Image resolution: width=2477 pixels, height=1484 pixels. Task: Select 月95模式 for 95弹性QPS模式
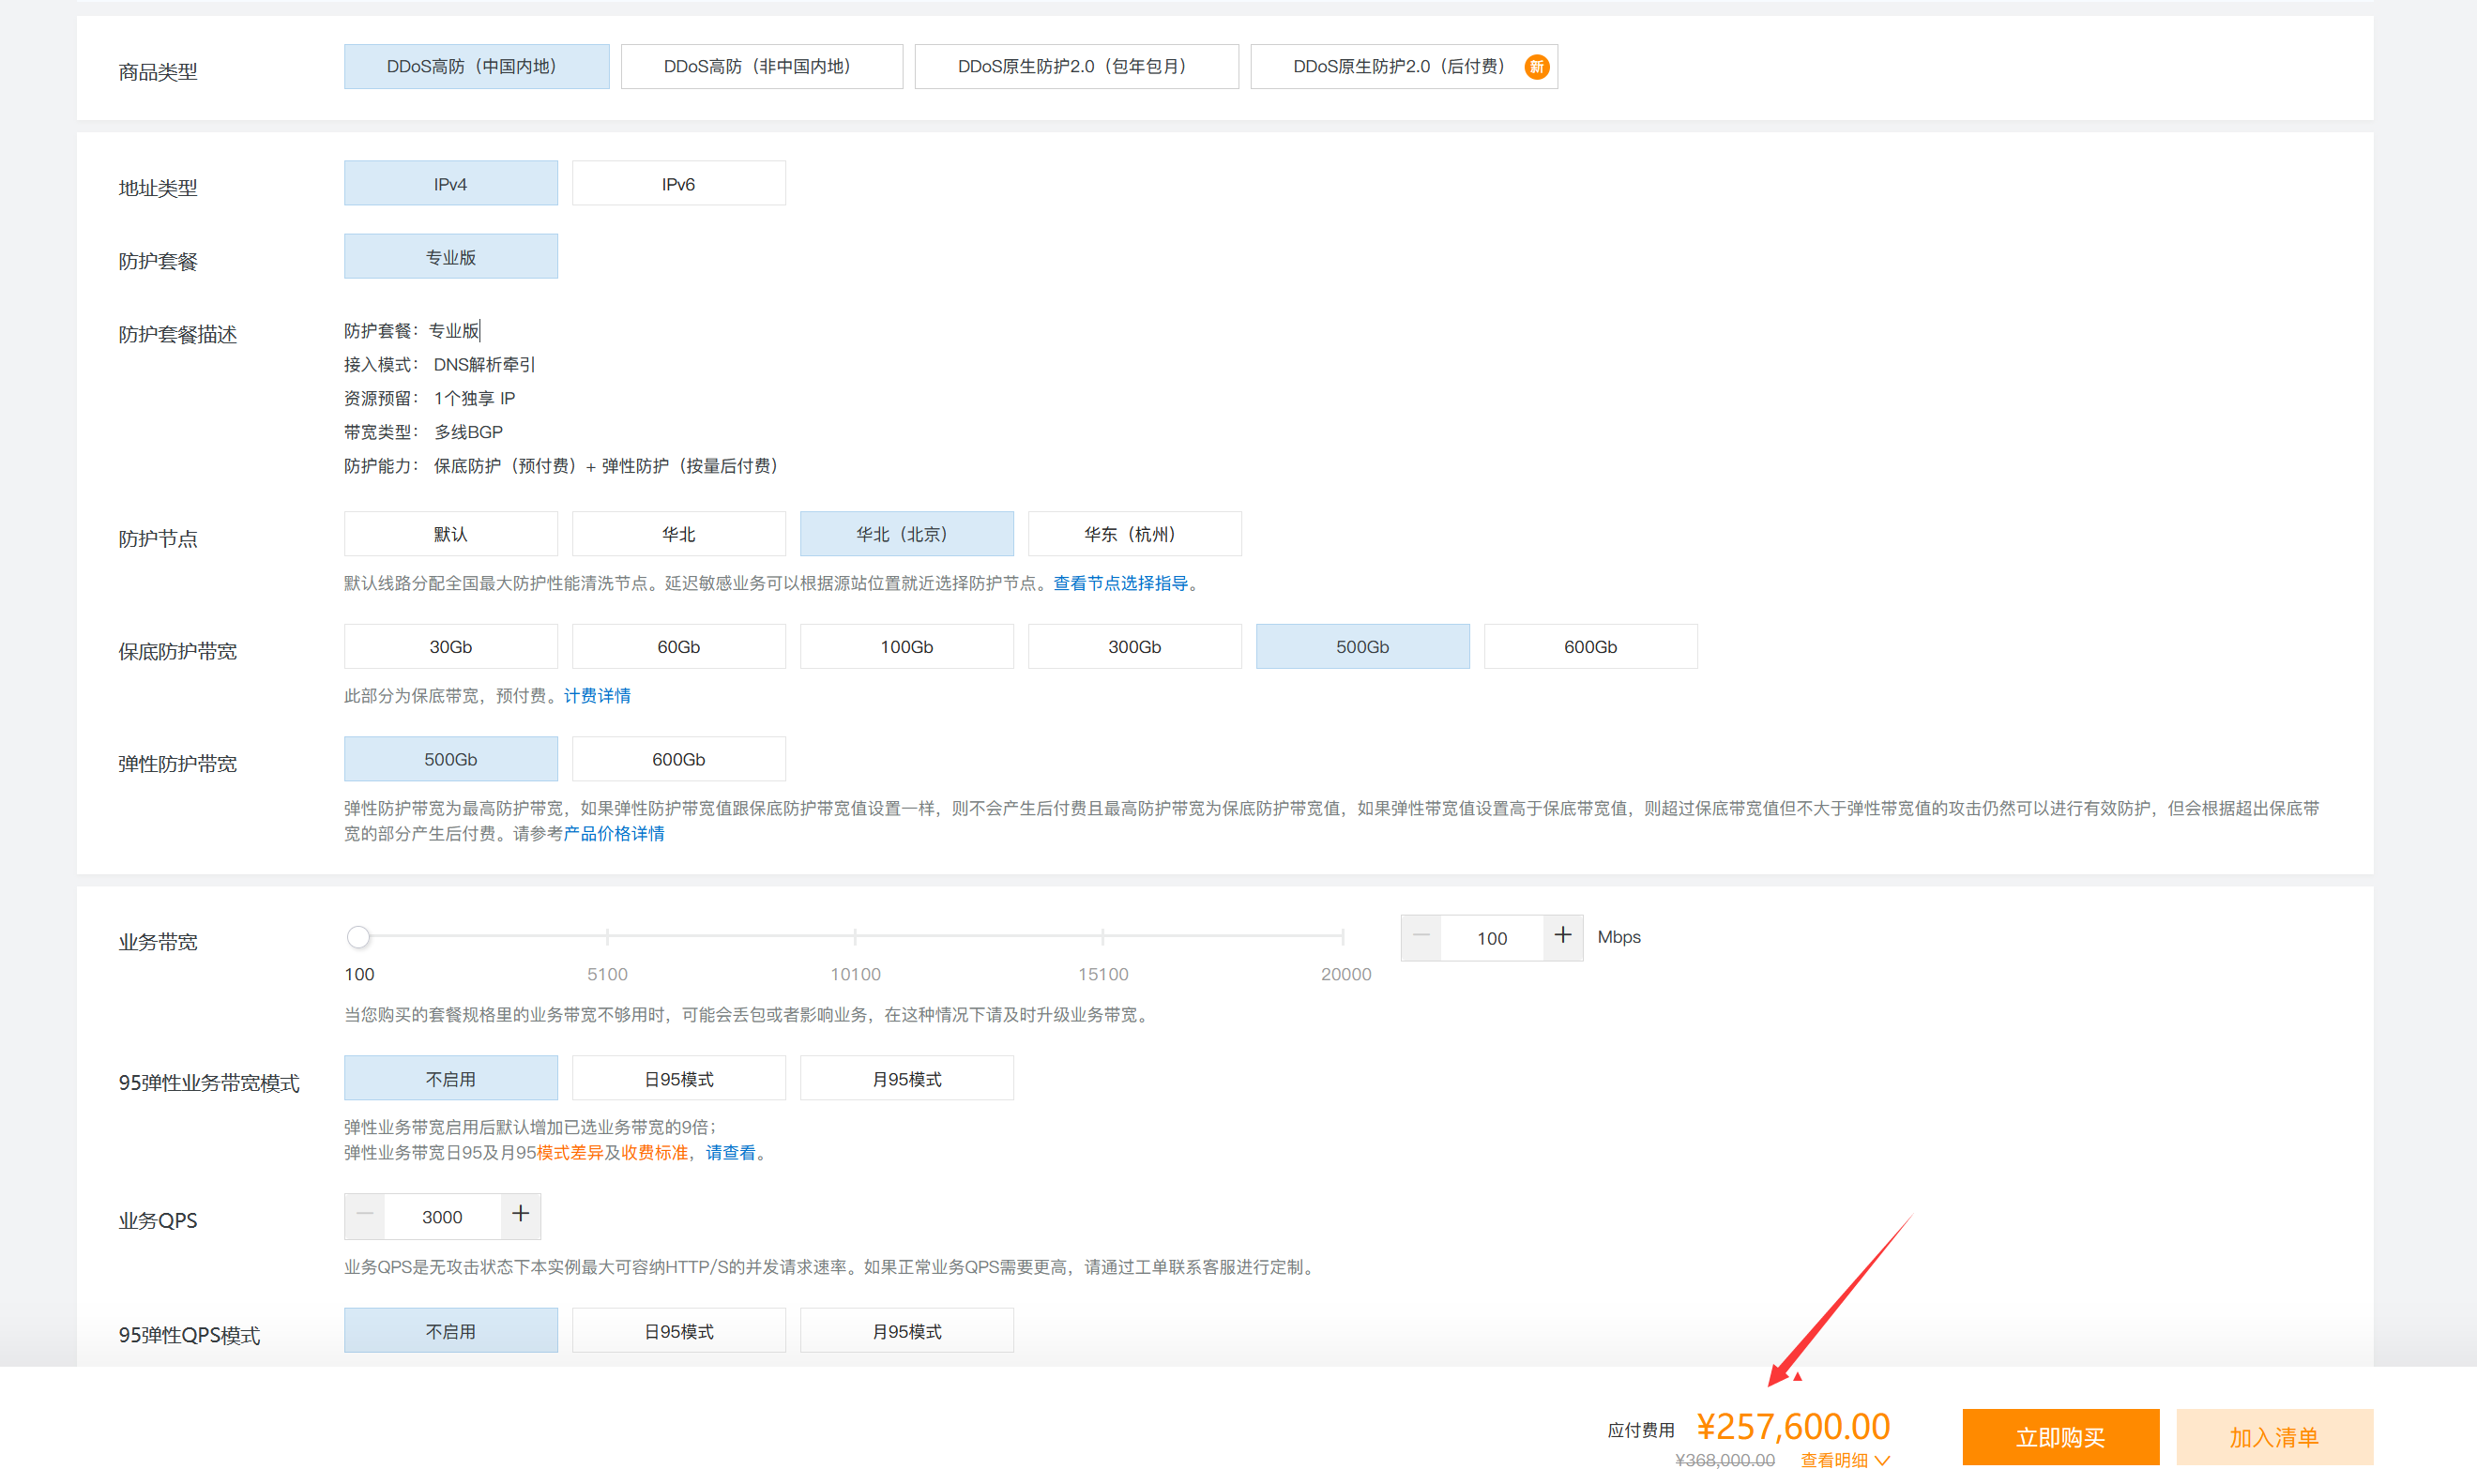(906, 1331)
